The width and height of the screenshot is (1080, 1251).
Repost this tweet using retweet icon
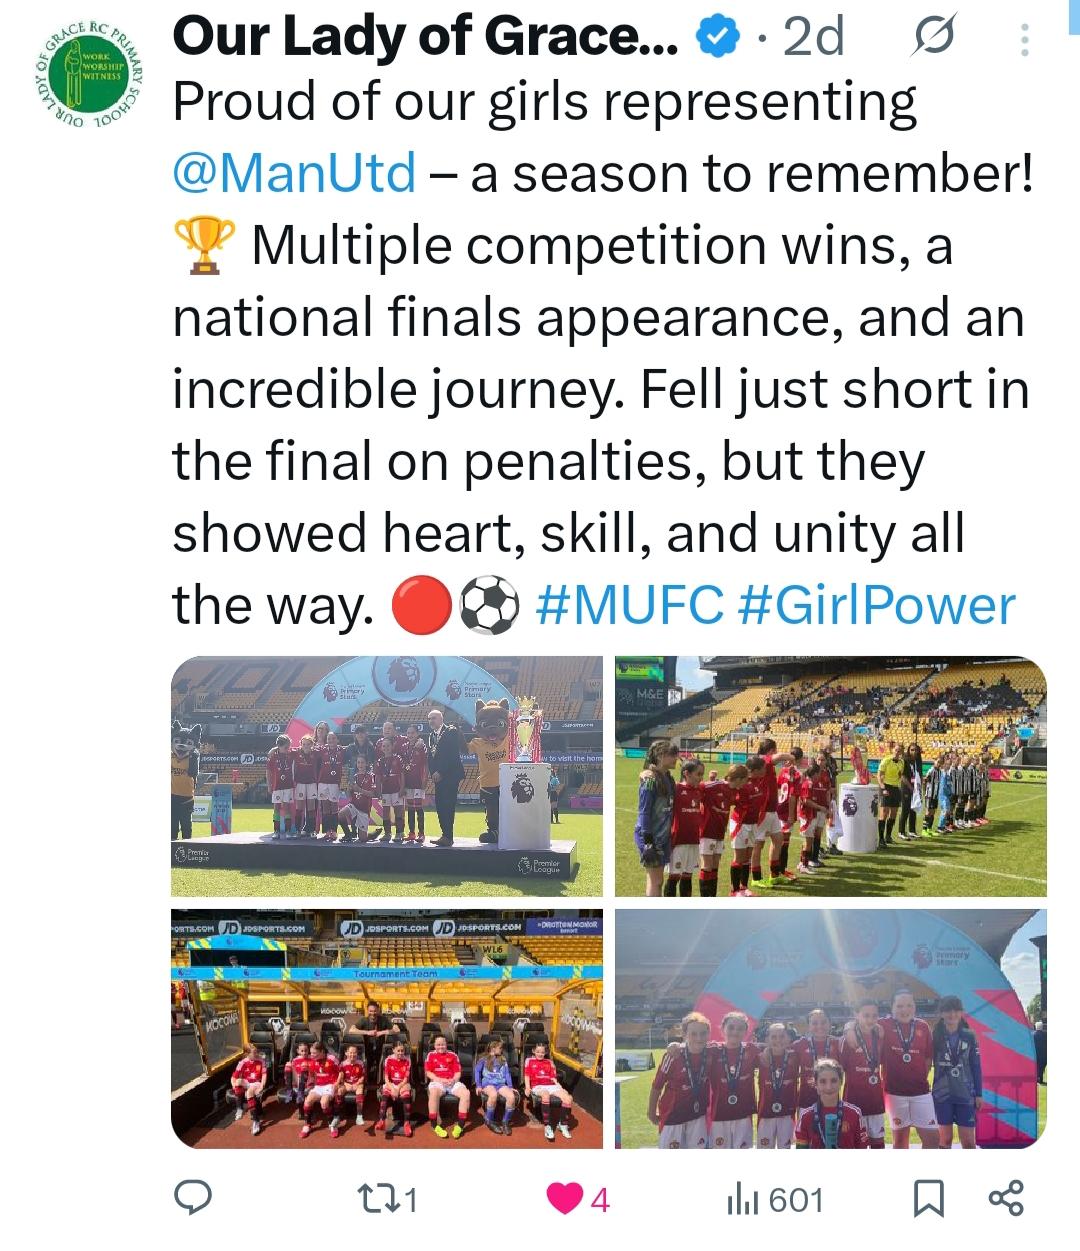(387, 1198)
